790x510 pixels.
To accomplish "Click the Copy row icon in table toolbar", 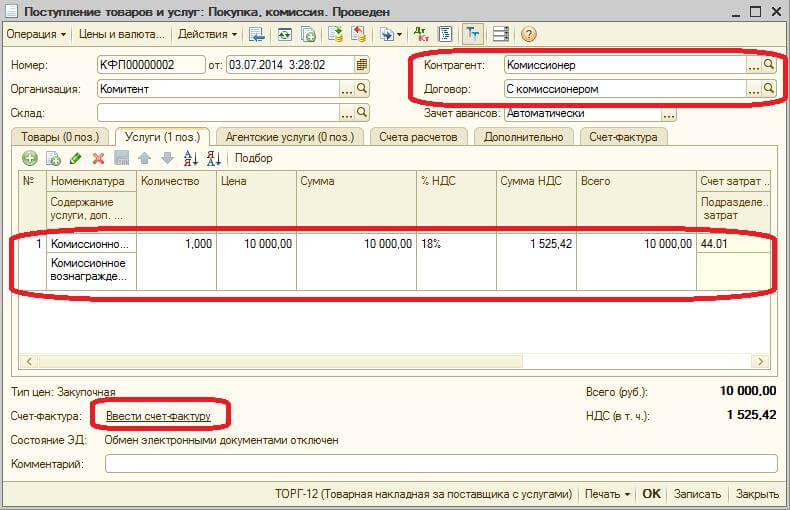I will click(x=53, y=158).
